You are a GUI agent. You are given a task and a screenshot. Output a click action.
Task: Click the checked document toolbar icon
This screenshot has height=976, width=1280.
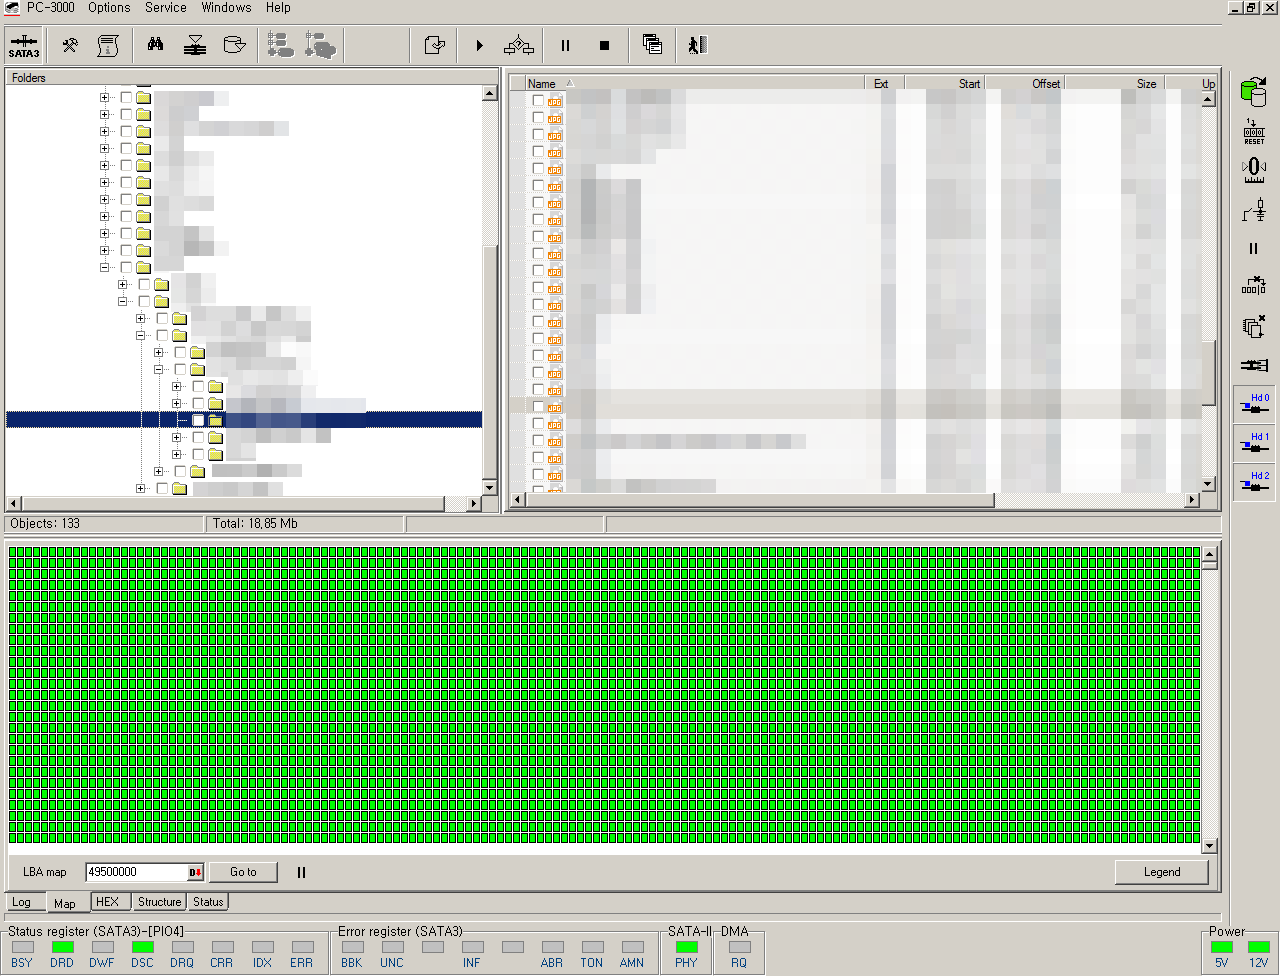pyautogui.click(x=434, y=45)
